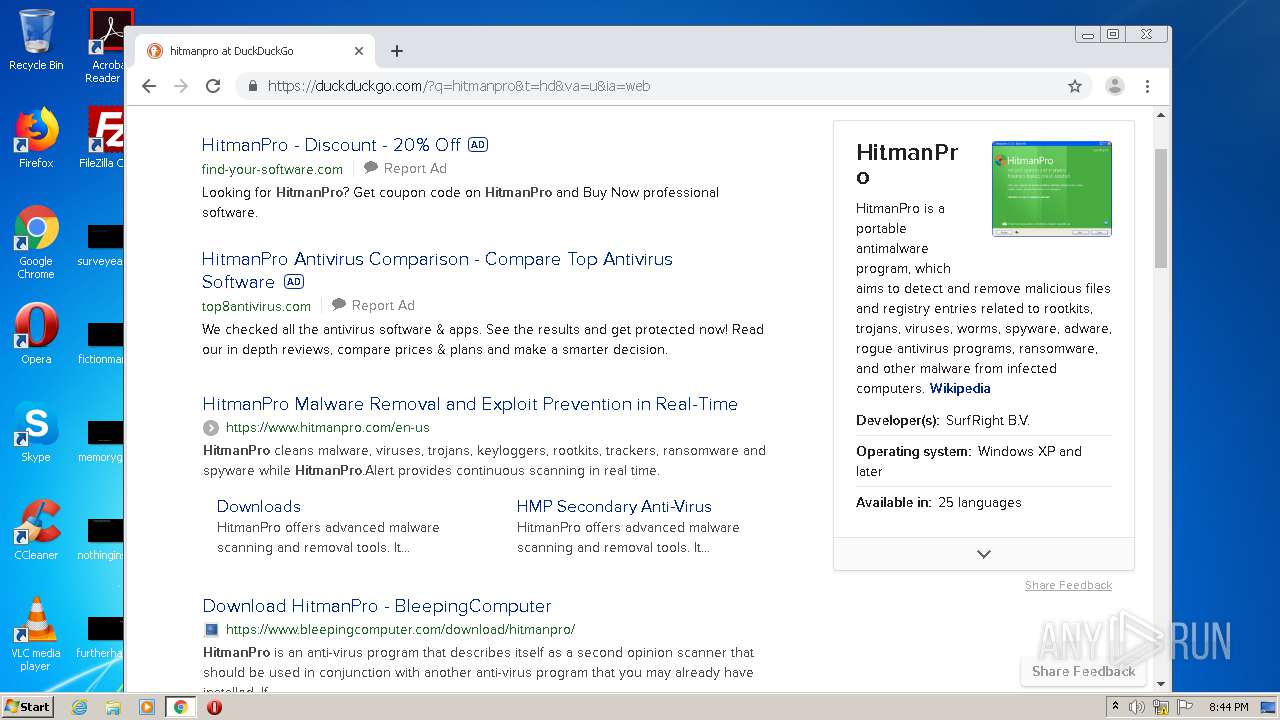Reload the DuckDuckGo page

coord(213,86)
